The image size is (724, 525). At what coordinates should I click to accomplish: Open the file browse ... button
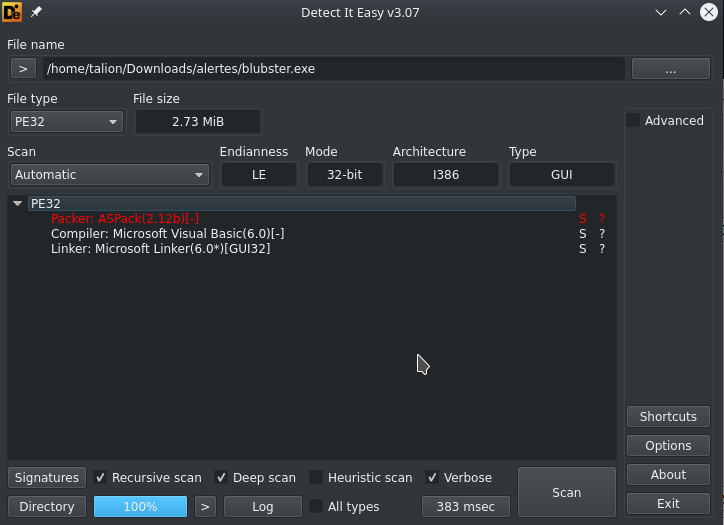tap(670, 69)
